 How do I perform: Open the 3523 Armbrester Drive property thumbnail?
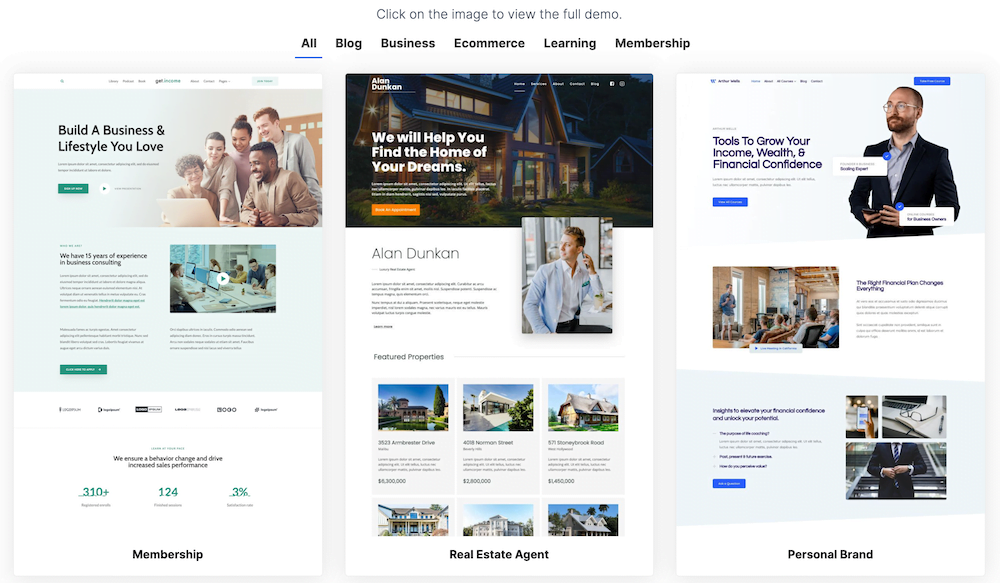point(413,408)
